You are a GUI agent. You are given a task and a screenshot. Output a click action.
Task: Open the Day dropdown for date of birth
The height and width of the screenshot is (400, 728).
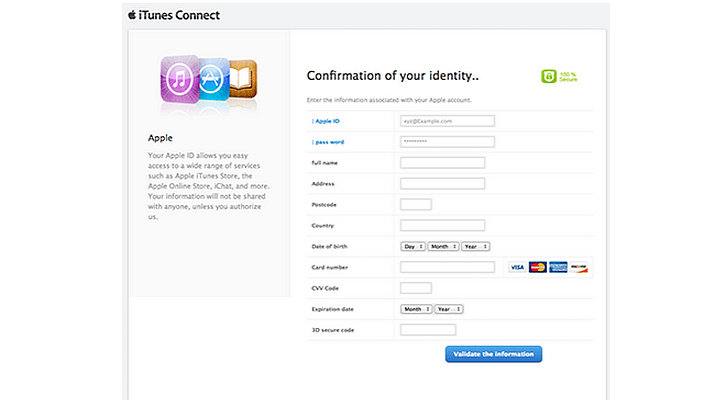coord(412,246)
